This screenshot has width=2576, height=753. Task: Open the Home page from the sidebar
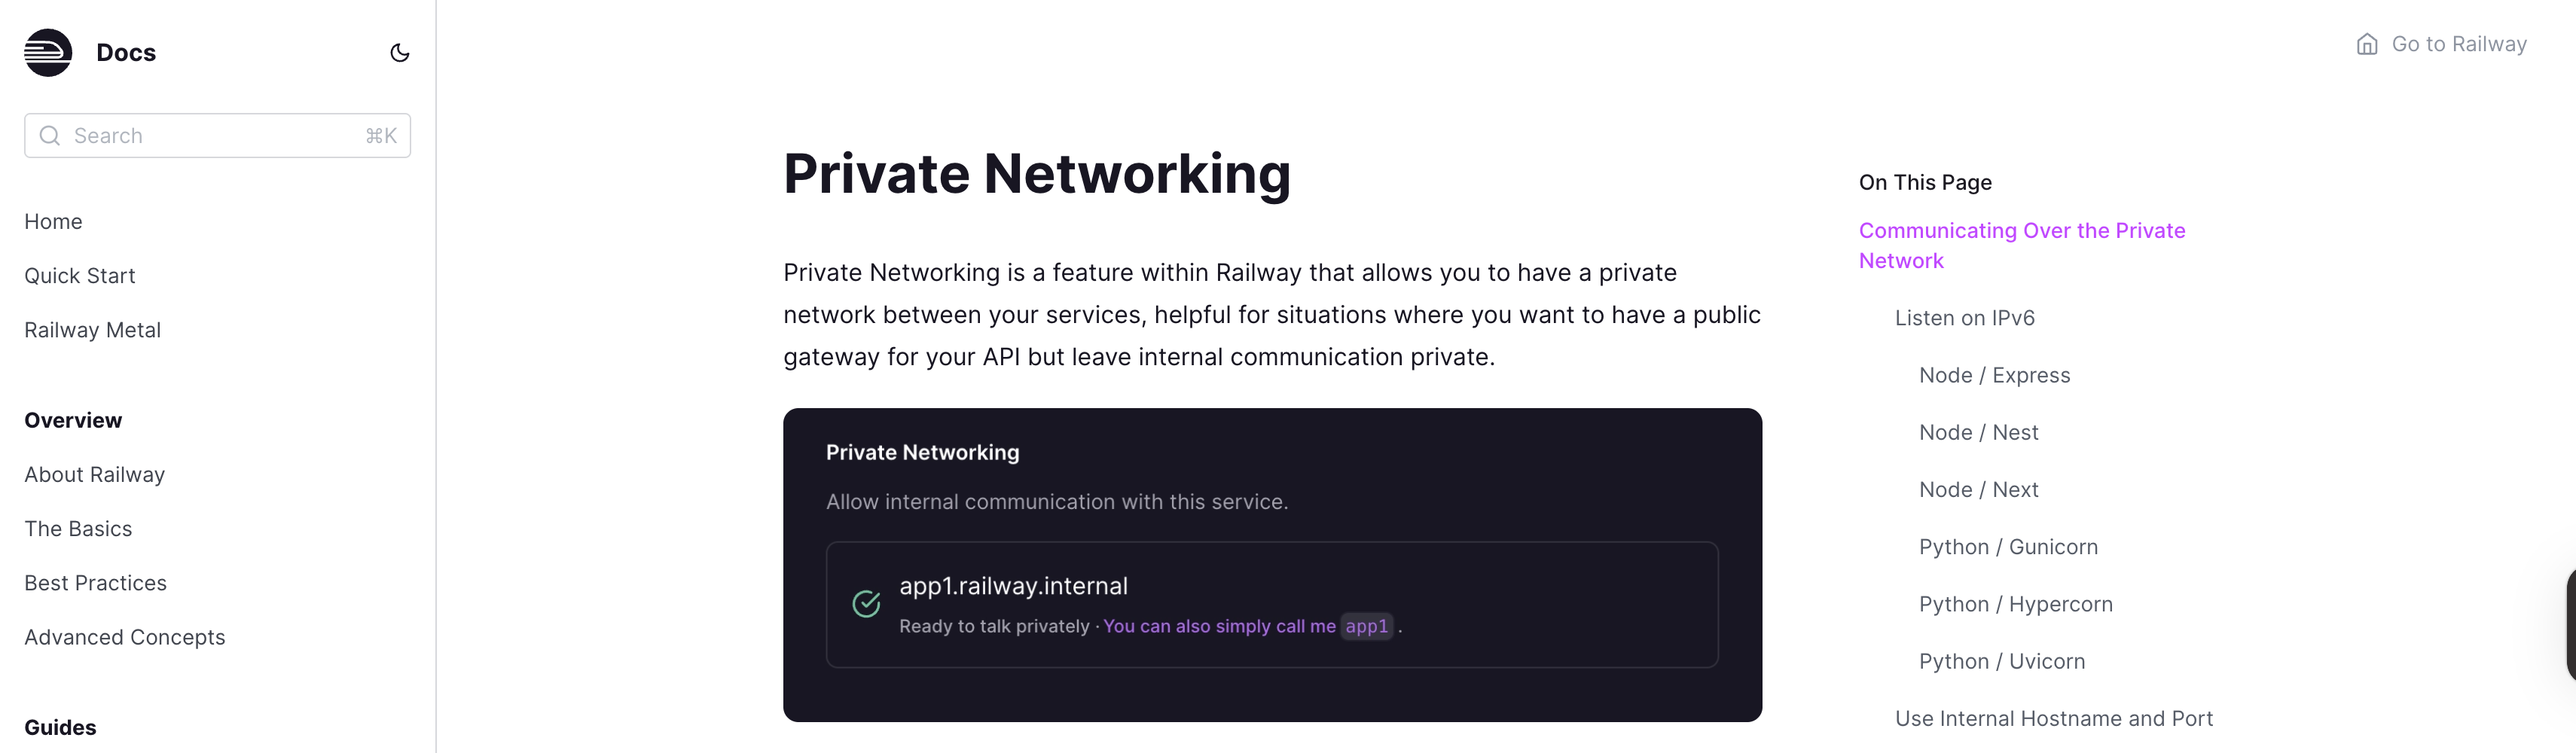(x=53, y=221)
